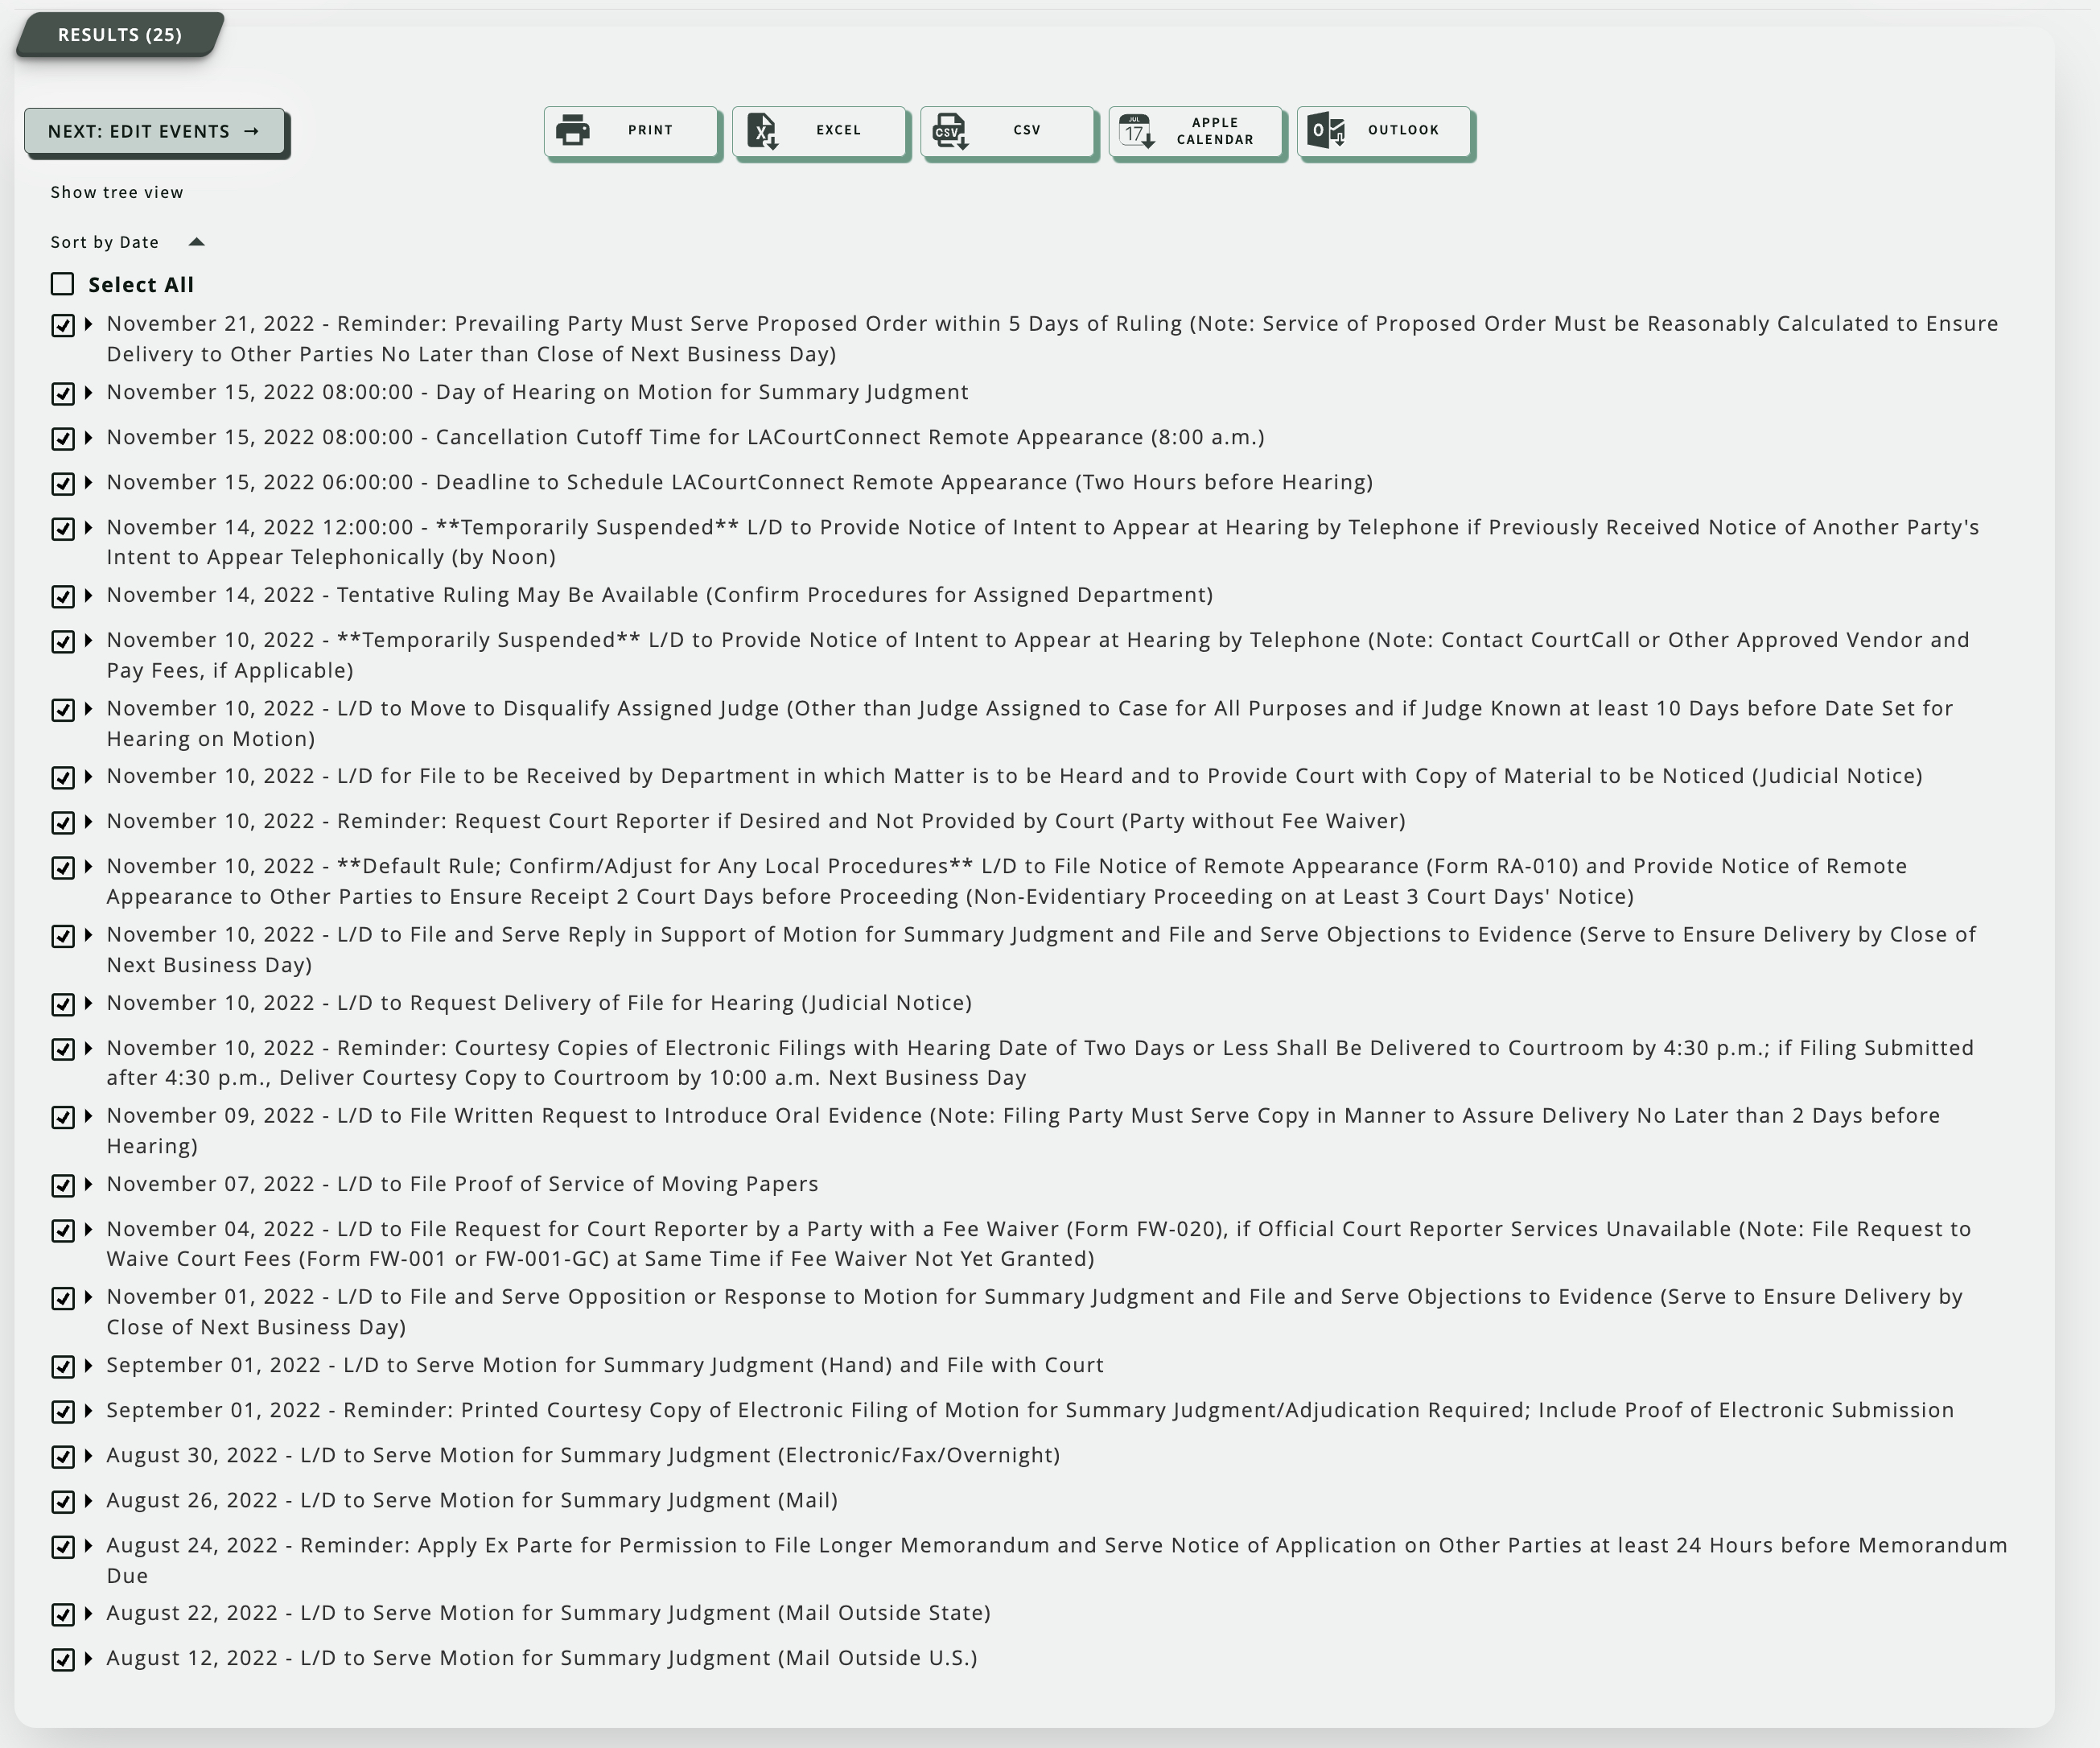Click the Excel export file icon
The width and height of the screenshot is (2100, 1748).
point(762,131)
